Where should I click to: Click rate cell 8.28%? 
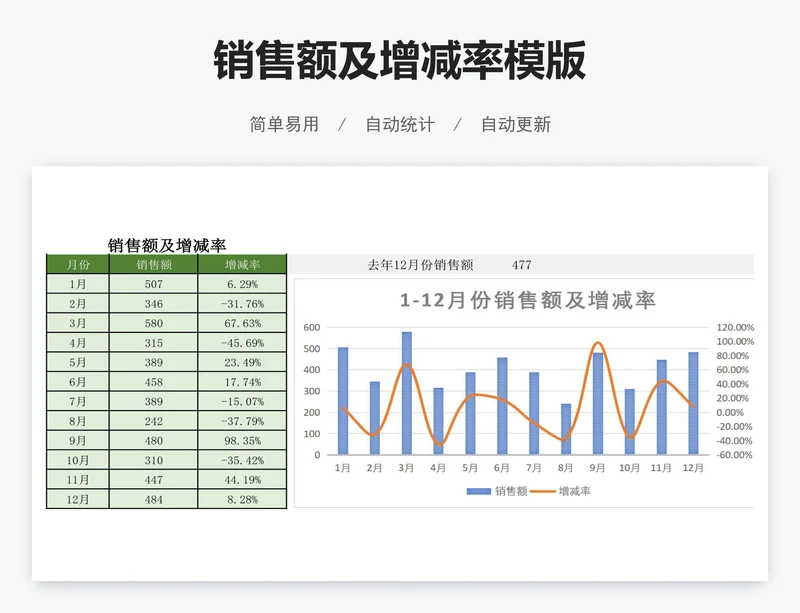pyautogui.click(x=242, y=499)
